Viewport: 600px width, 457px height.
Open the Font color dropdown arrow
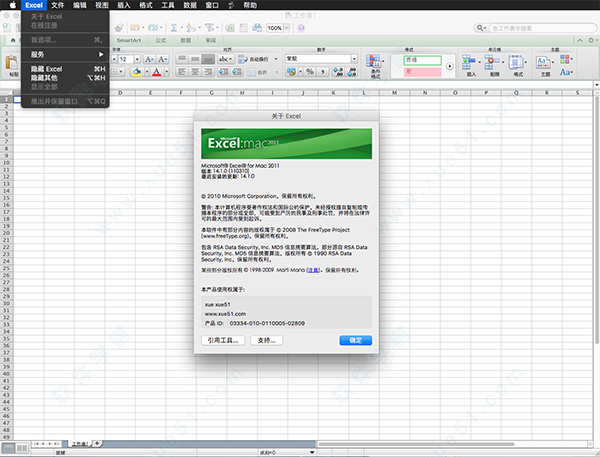(x=166, y=72)
